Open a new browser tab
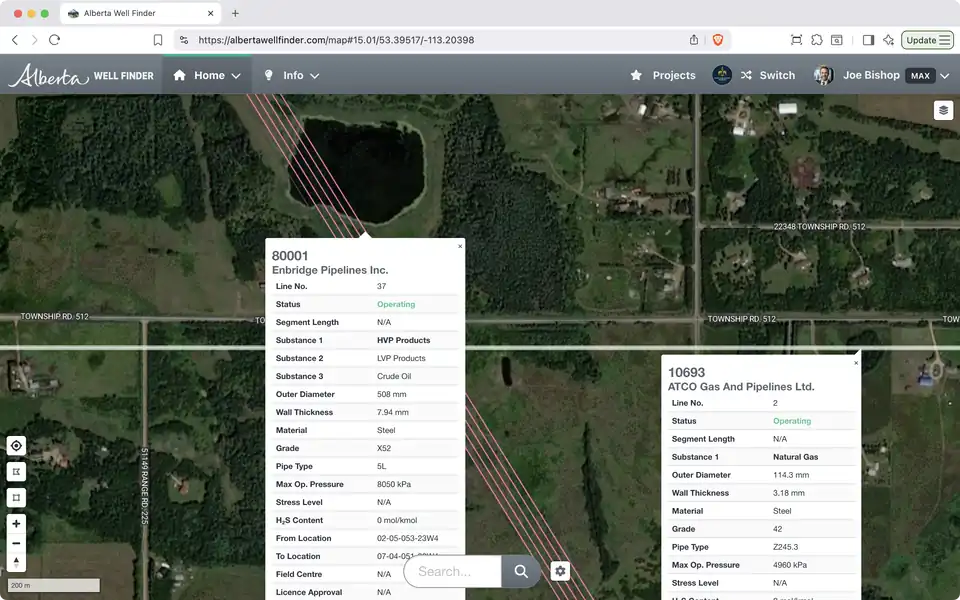The height and width of the screenshot is (600, 960). tap(235, 13)
